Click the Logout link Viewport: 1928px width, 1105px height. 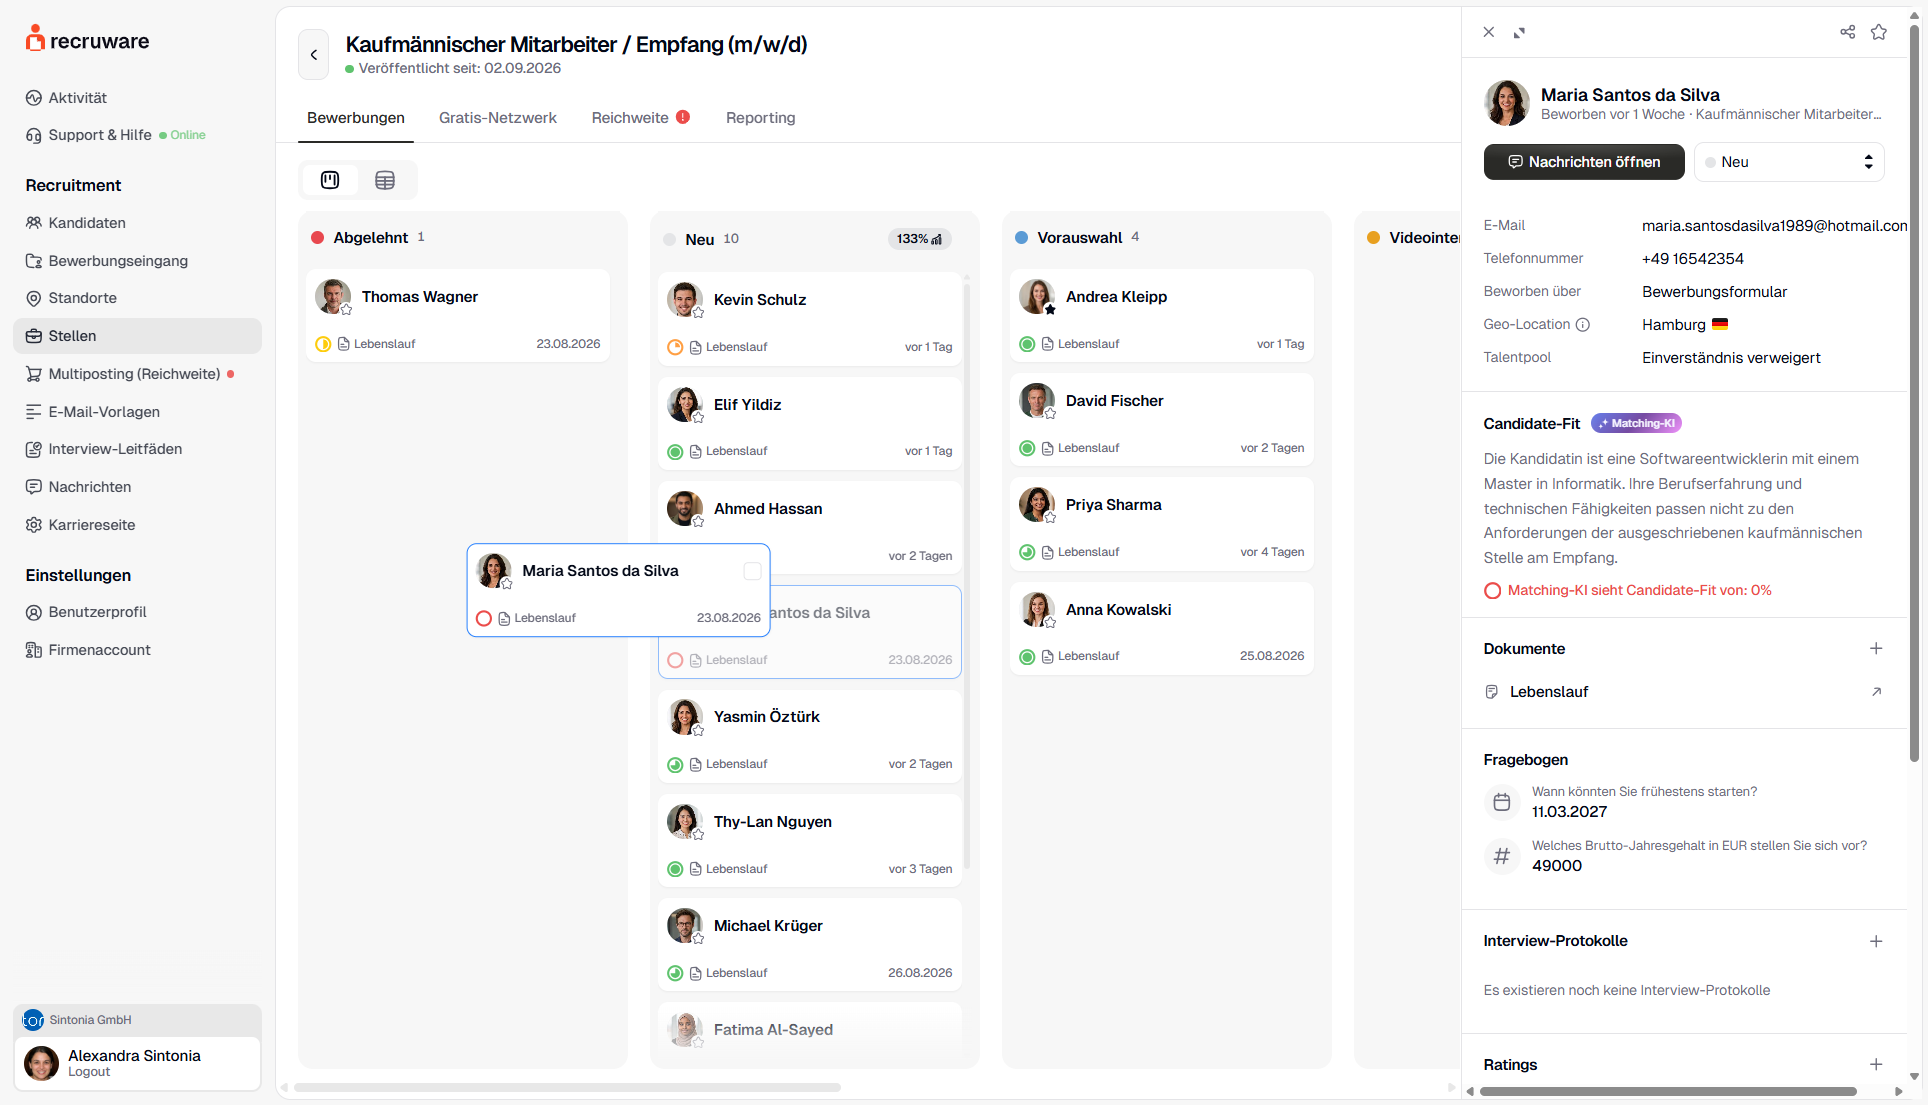89,1072
